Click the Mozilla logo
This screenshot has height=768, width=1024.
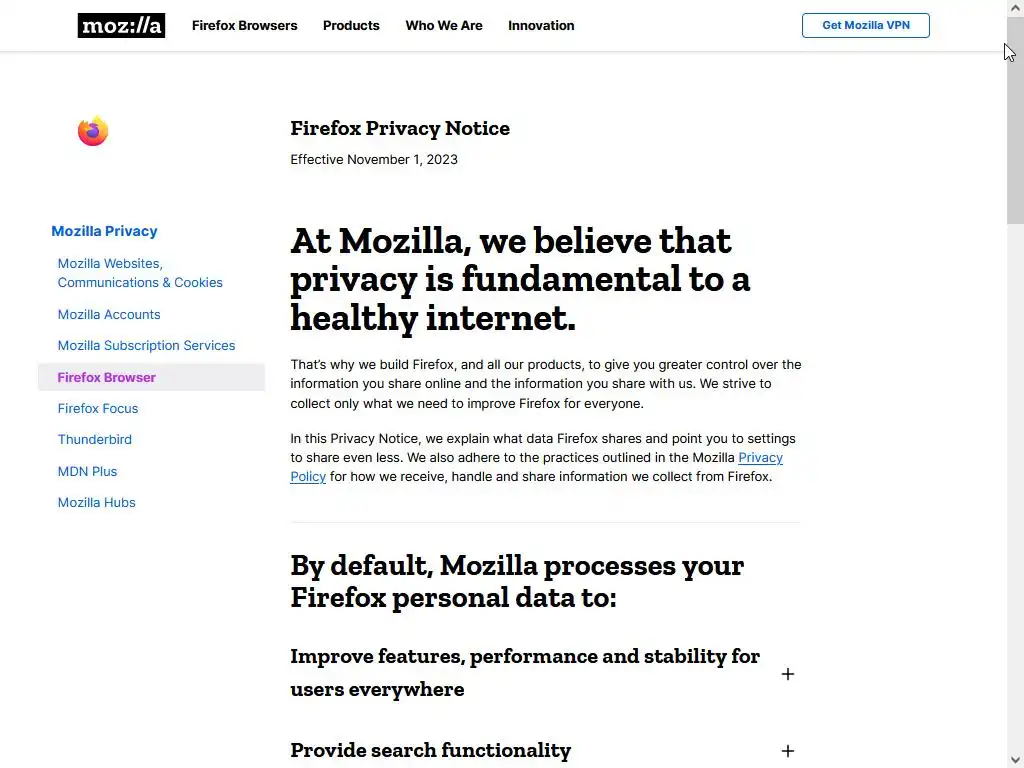121,25
